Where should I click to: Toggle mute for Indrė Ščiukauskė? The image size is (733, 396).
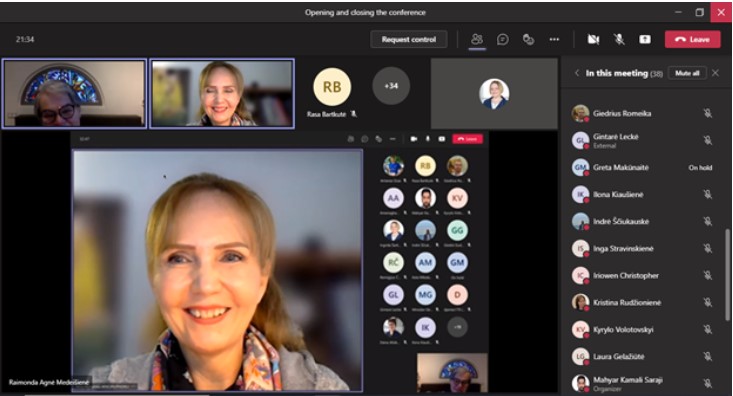point(708,221)
